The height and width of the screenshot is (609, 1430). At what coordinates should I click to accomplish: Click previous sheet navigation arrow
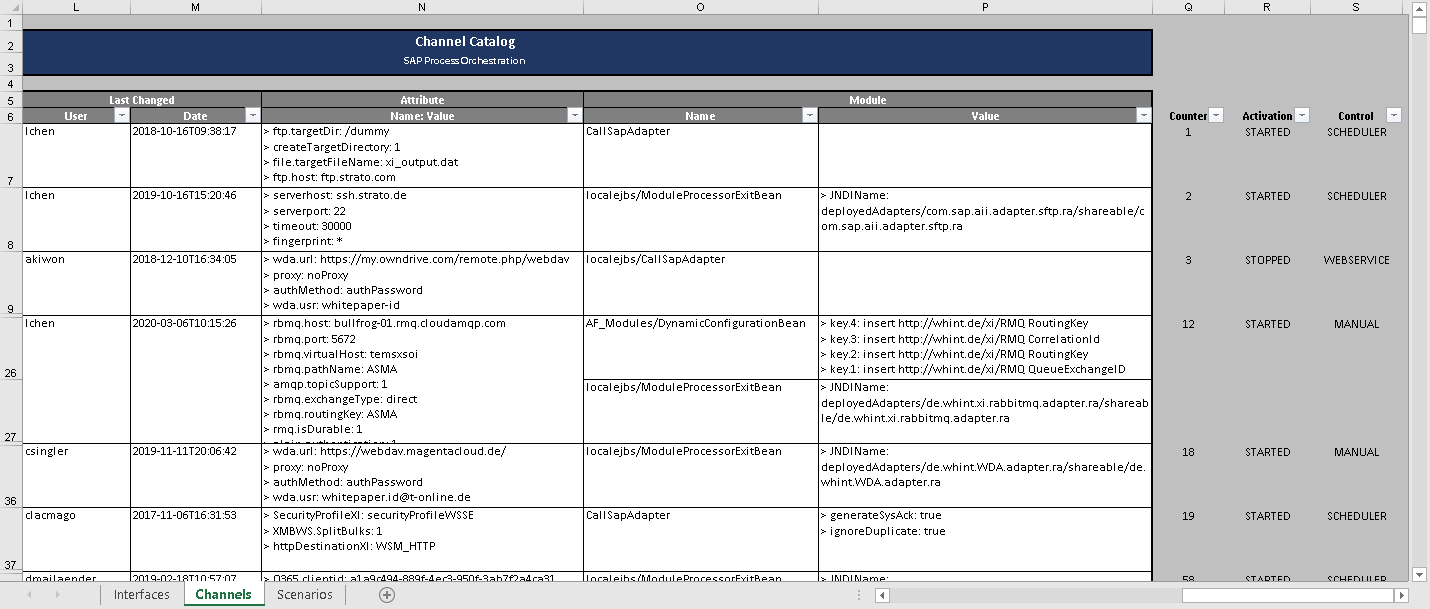click(29, 595)
